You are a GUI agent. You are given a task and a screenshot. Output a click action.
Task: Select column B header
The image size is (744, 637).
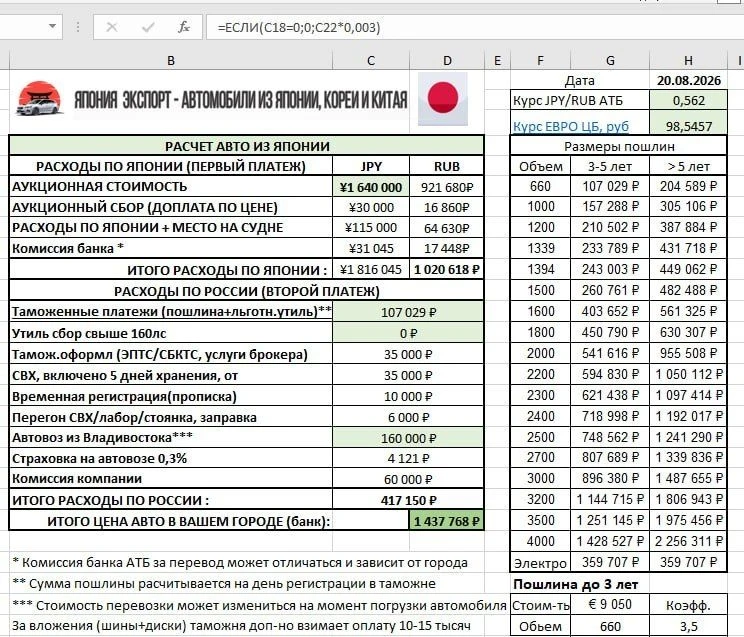pos(171,61)
